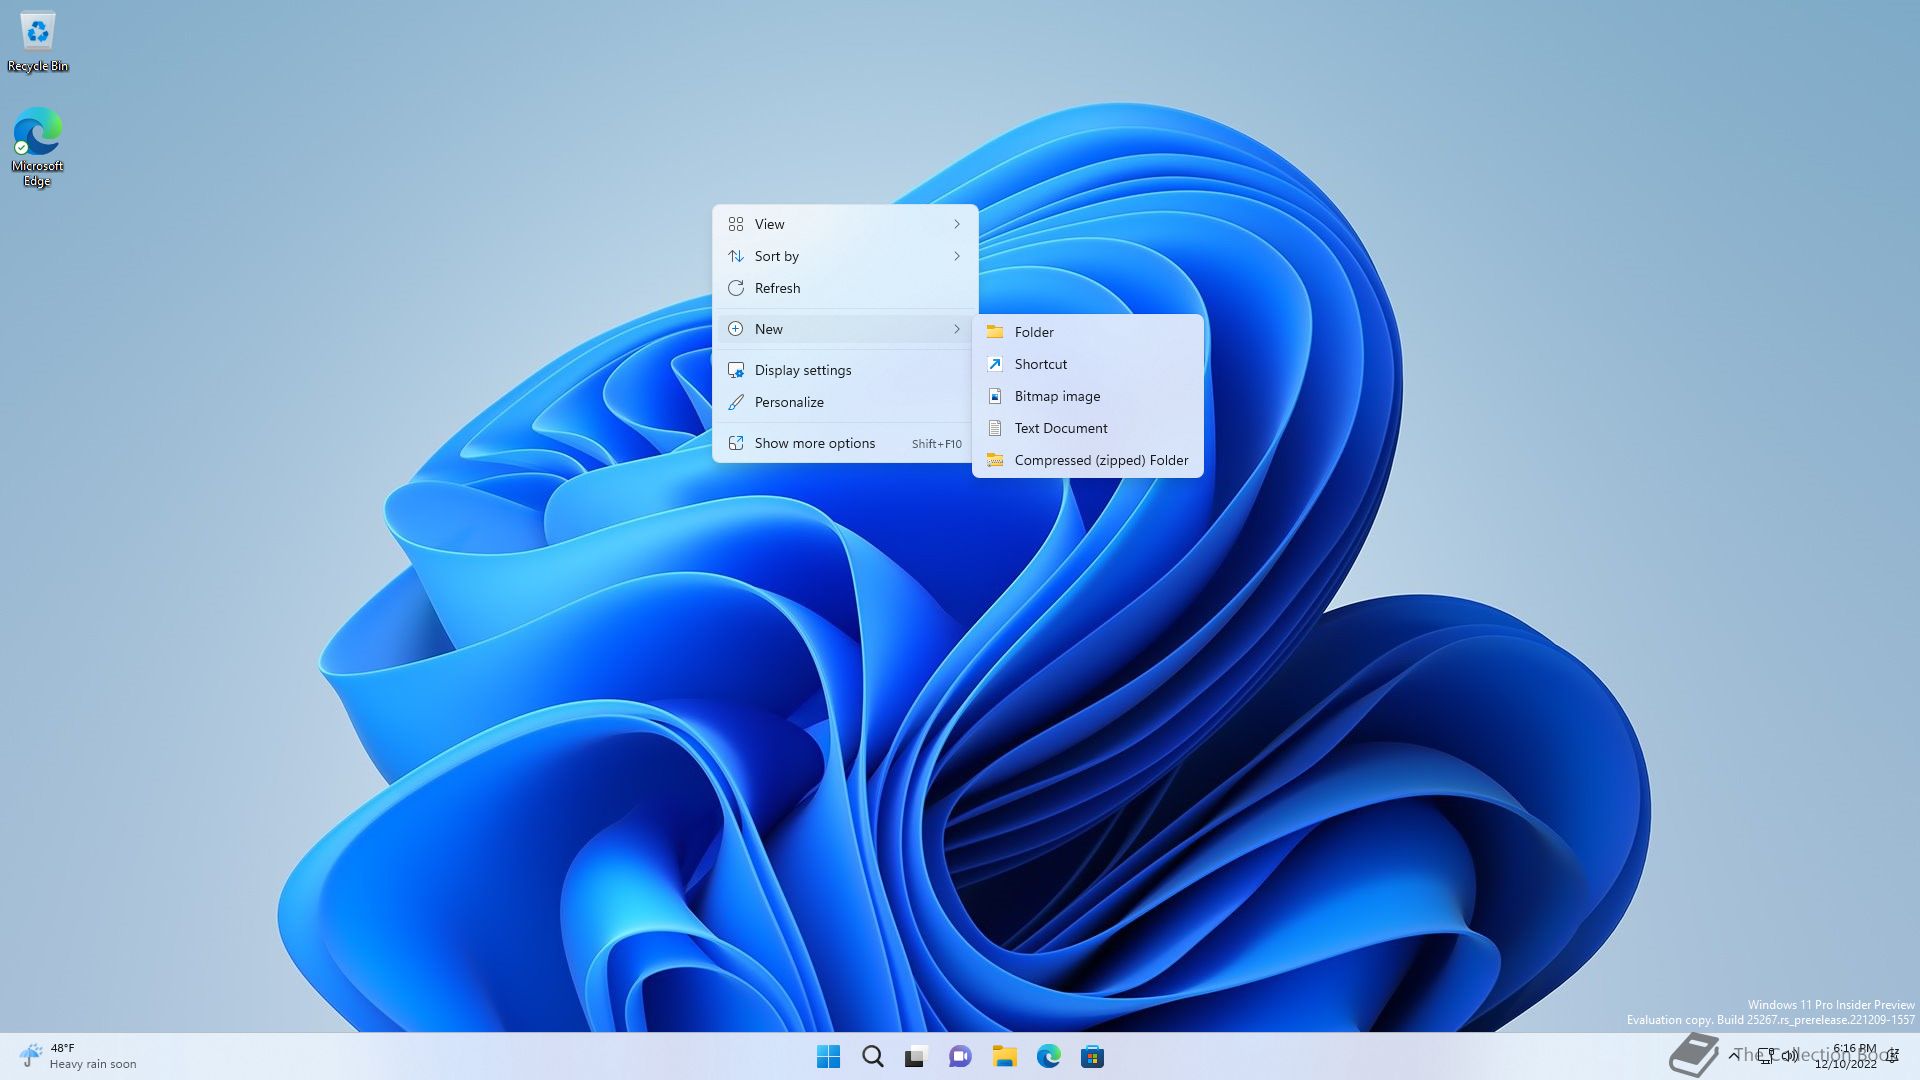Open the notification bell in the tray
The height and width of the screenshot is (1080, 1920).
(x=1893, y=1056)
